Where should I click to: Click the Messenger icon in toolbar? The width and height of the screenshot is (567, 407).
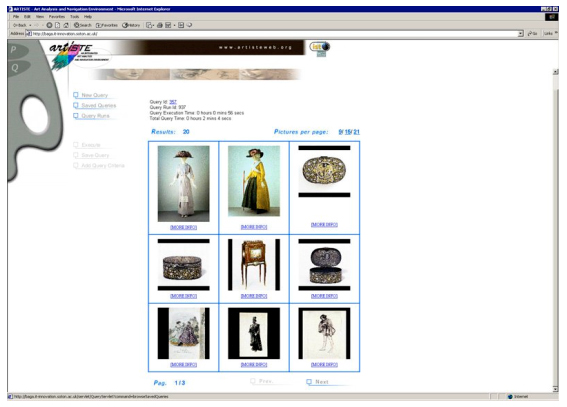tap(189, 25)
